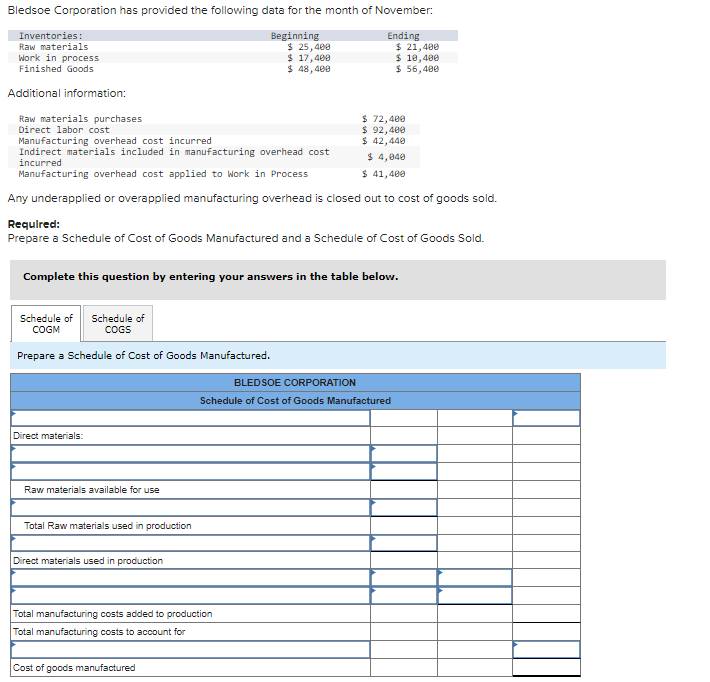Click the amount field in the row below Raw materials available

point(404,508)
